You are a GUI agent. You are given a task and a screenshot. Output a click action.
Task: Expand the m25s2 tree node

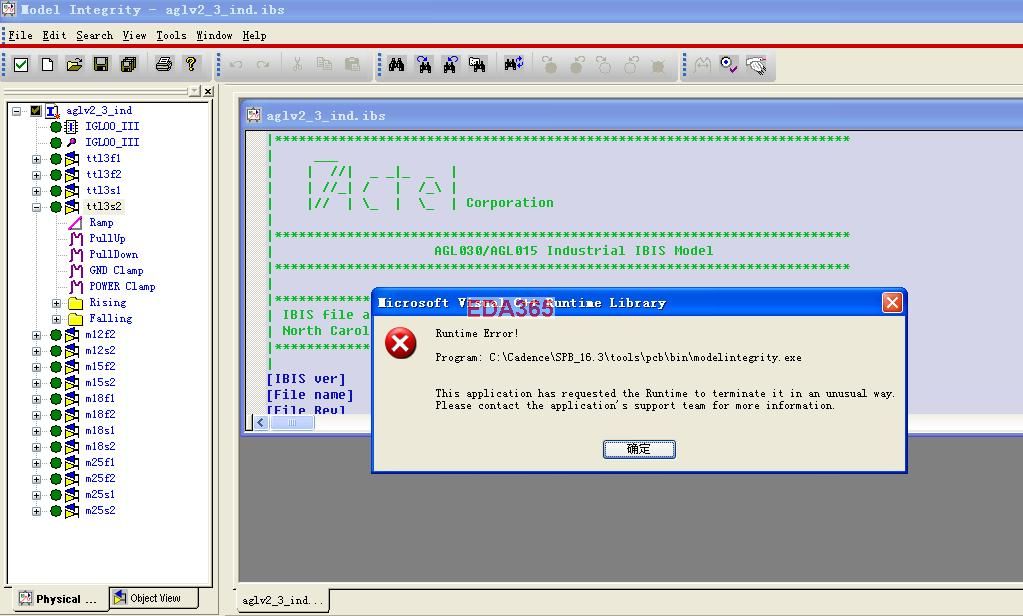[37, 512]
